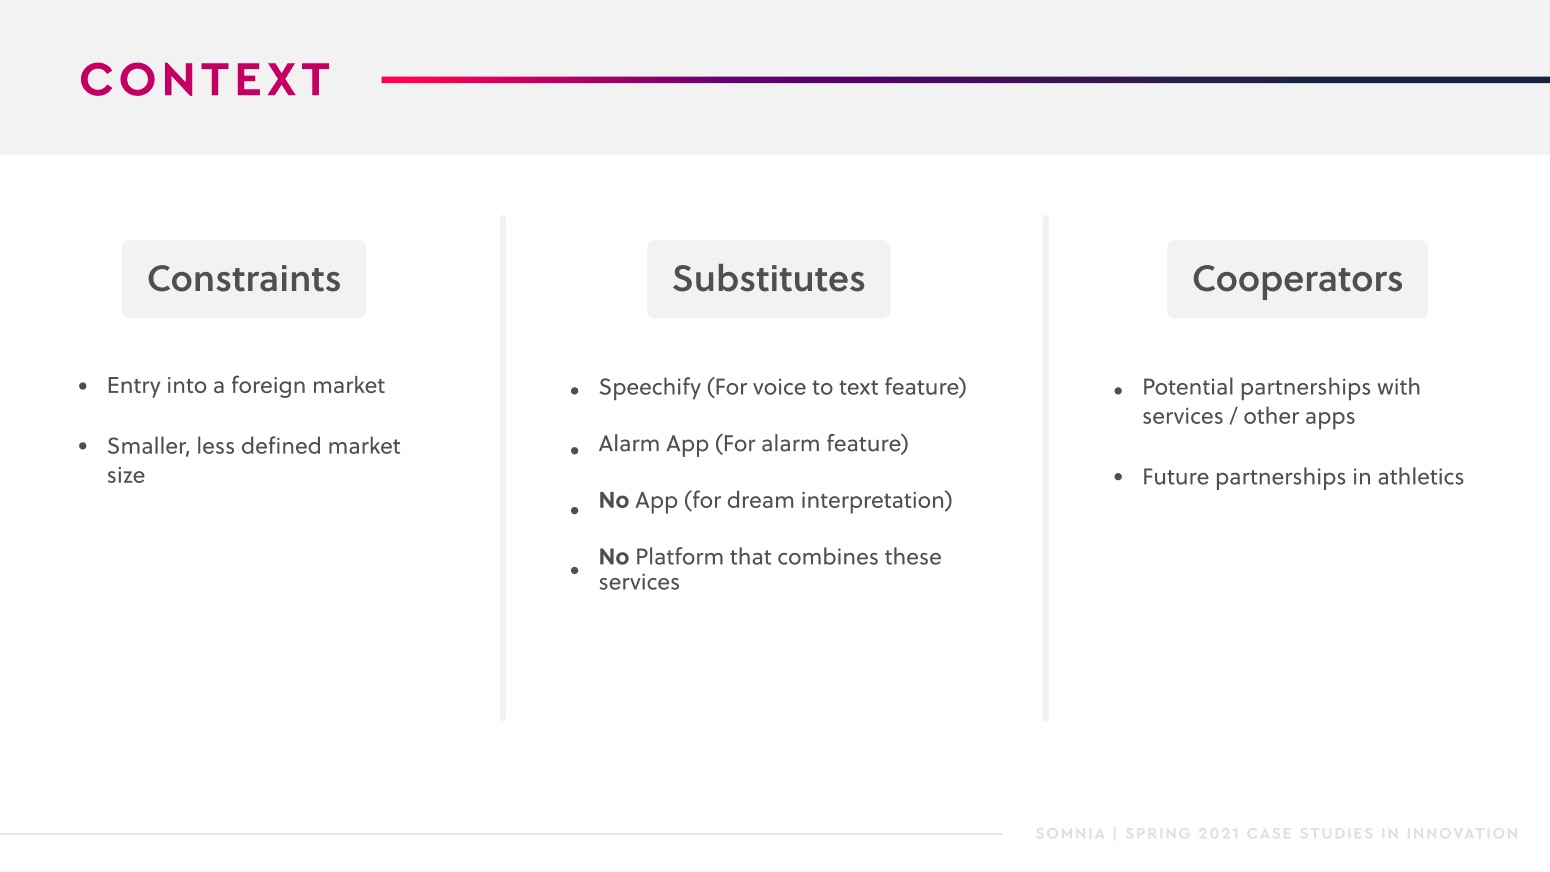Click 'No App (for dream interpretation)' line

tap(775, 500)
